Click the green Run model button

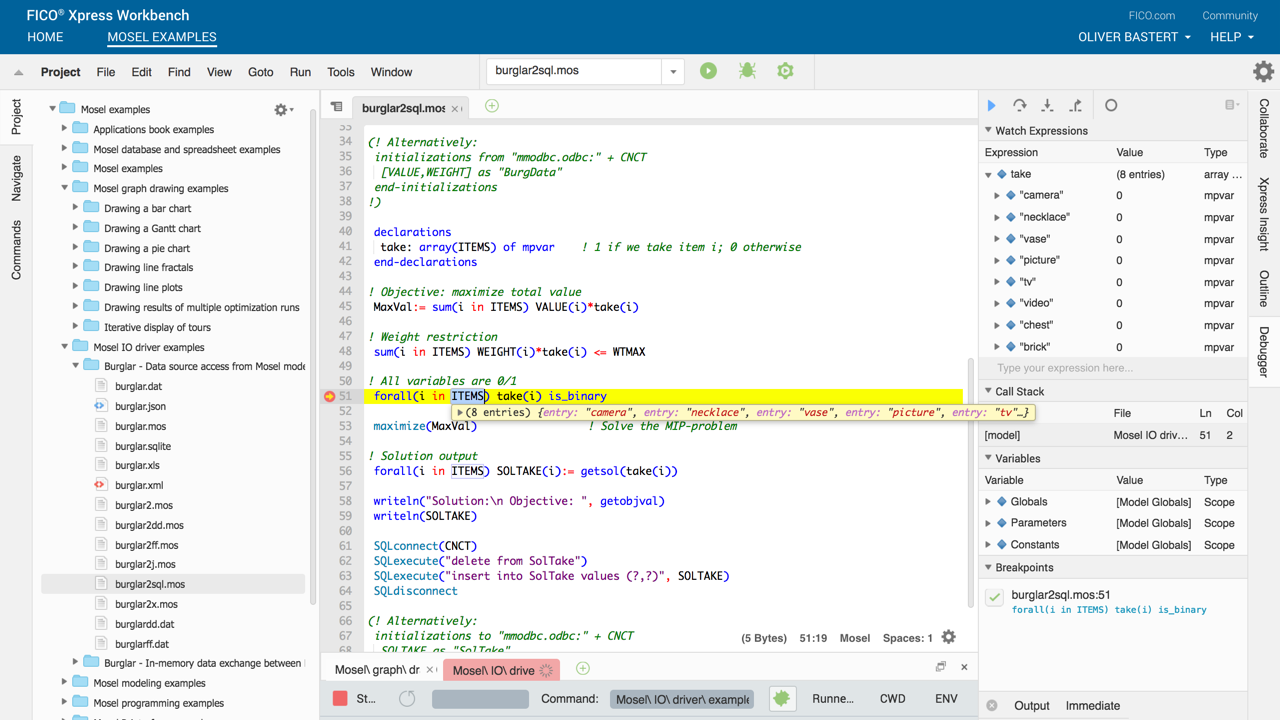[x=708, y=71]
